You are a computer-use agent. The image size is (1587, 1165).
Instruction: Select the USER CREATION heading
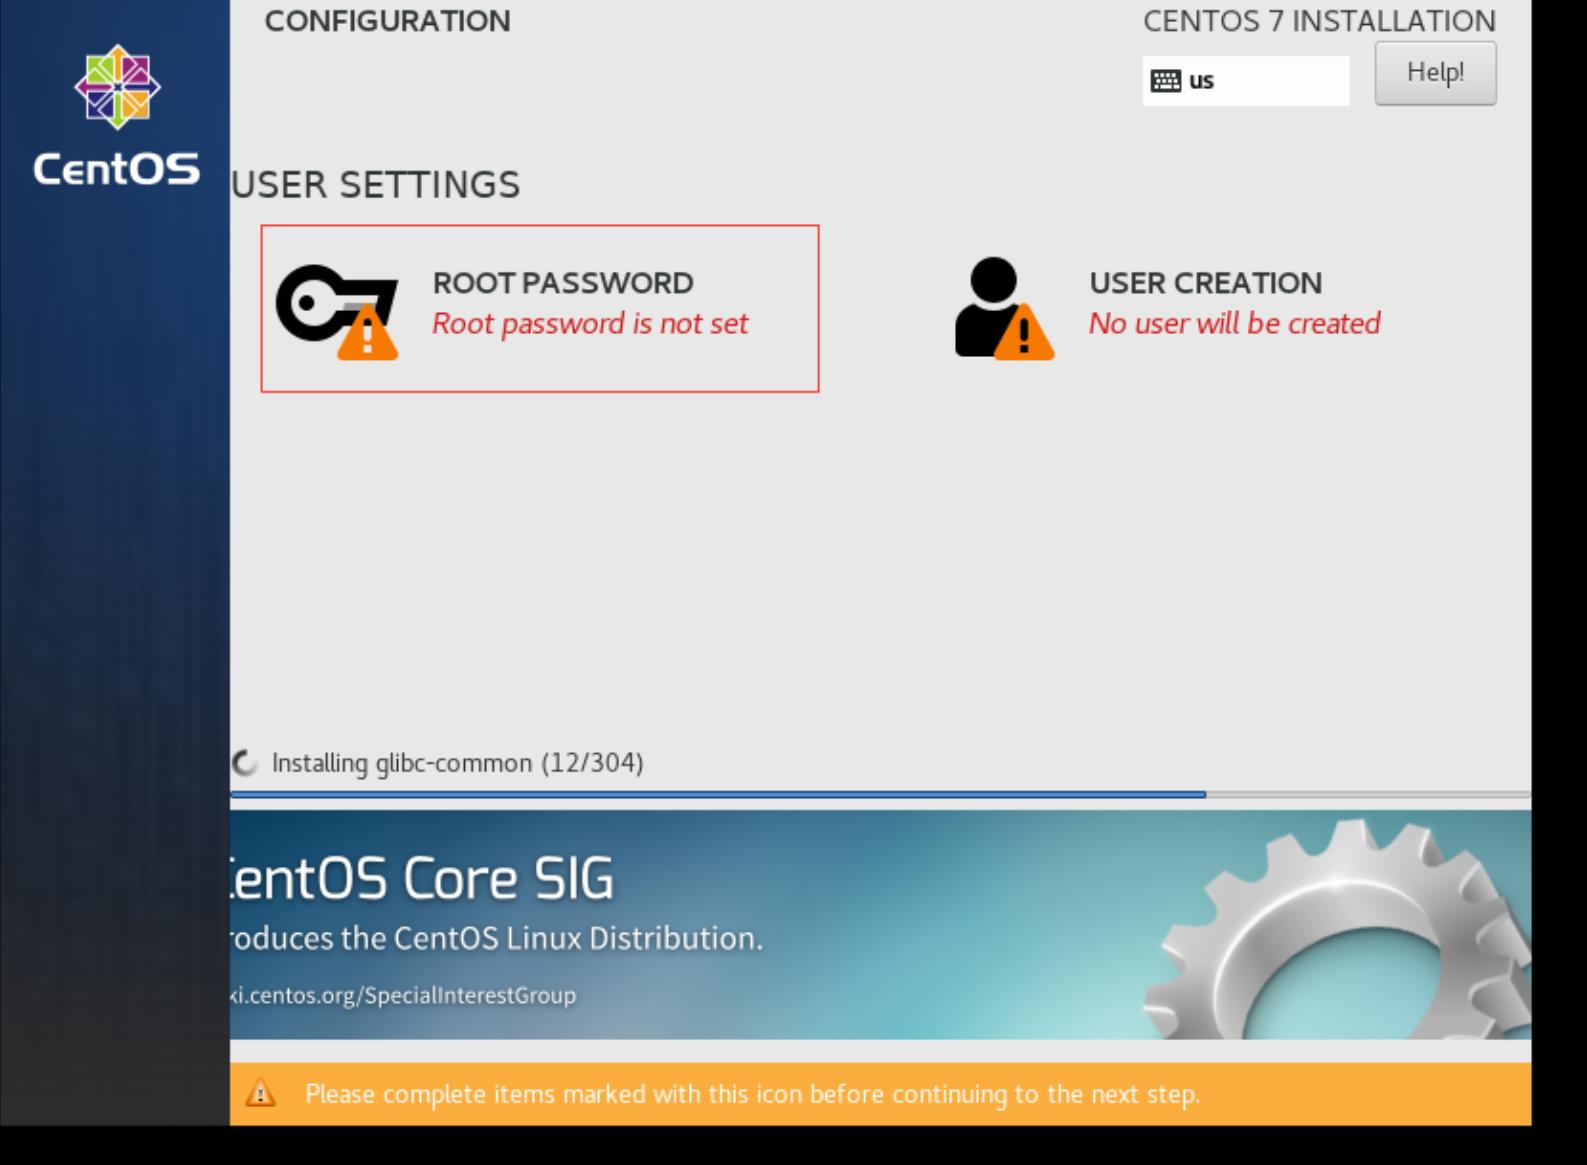coord(1205,283)
